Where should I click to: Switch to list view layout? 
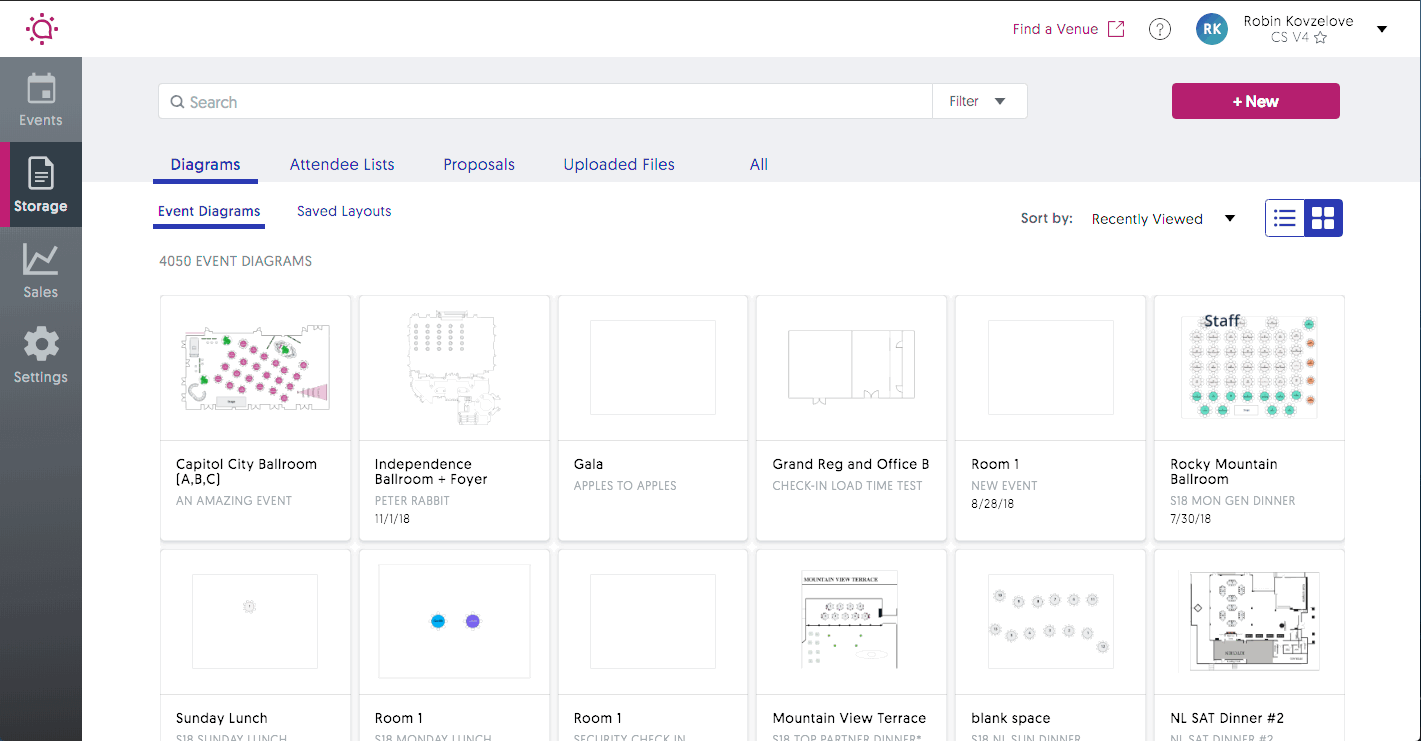(1284, 218)
